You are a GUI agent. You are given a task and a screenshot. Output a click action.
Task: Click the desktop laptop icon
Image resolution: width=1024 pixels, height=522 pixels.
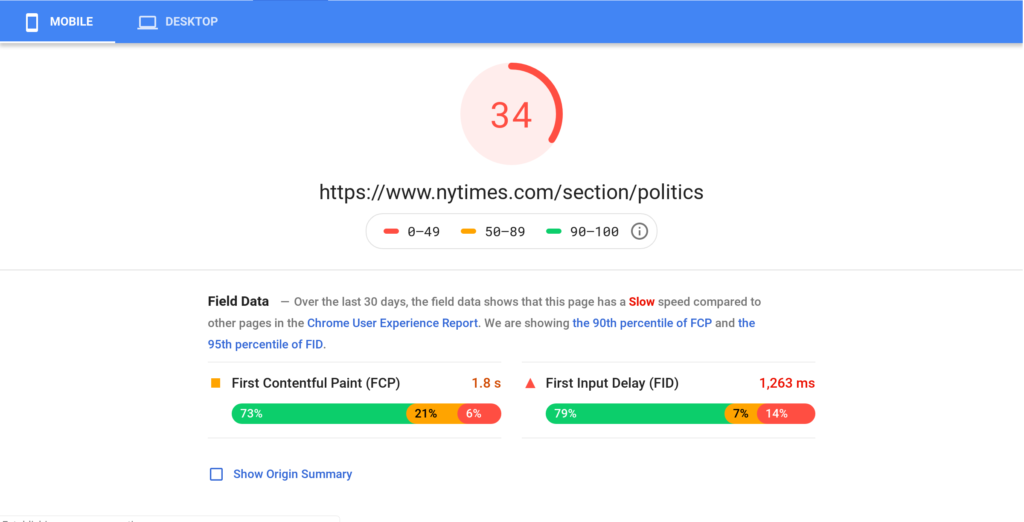tap(148, 22)
